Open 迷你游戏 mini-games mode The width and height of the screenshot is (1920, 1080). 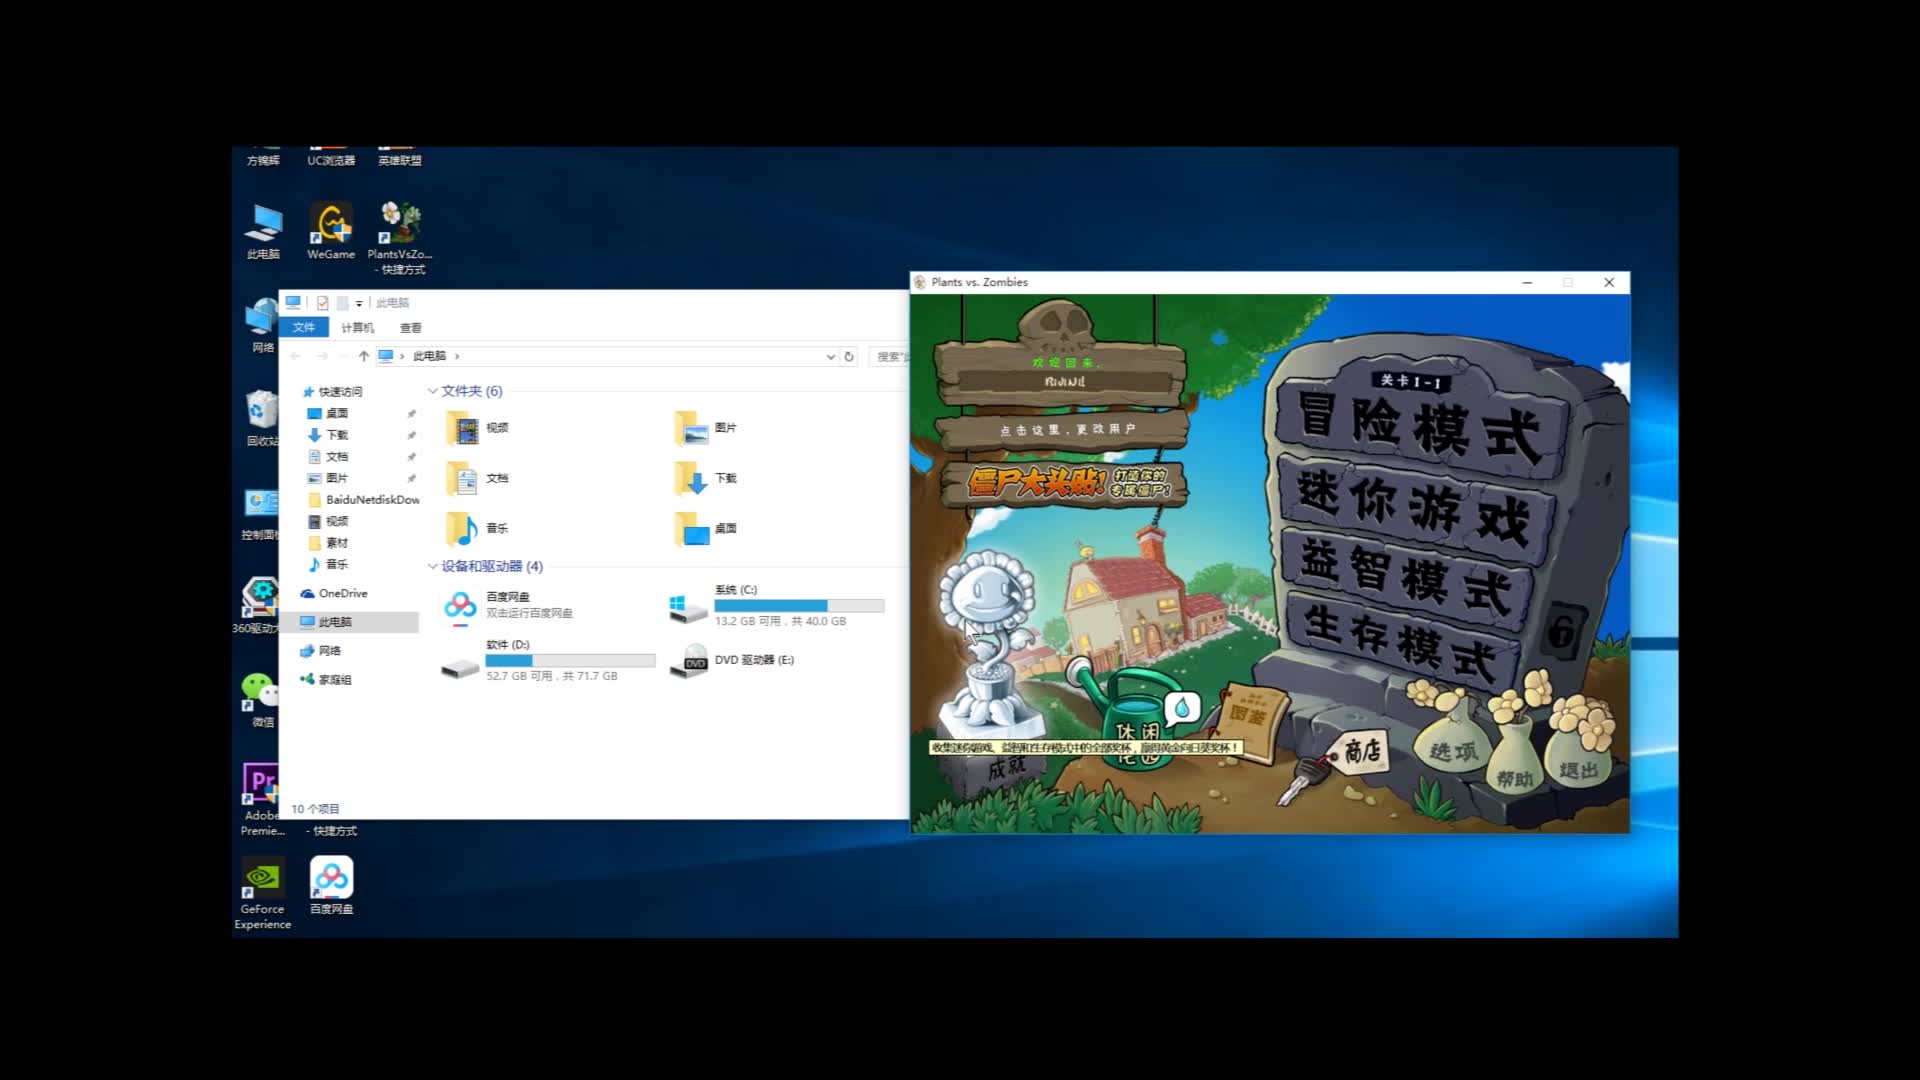tap(1415, 508)
